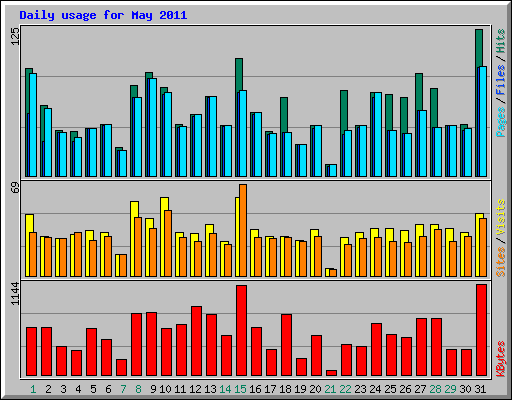Select the yellow Sites bar for day 8
The height and width of the screenshot is (400, 512).
pos(134,210)
